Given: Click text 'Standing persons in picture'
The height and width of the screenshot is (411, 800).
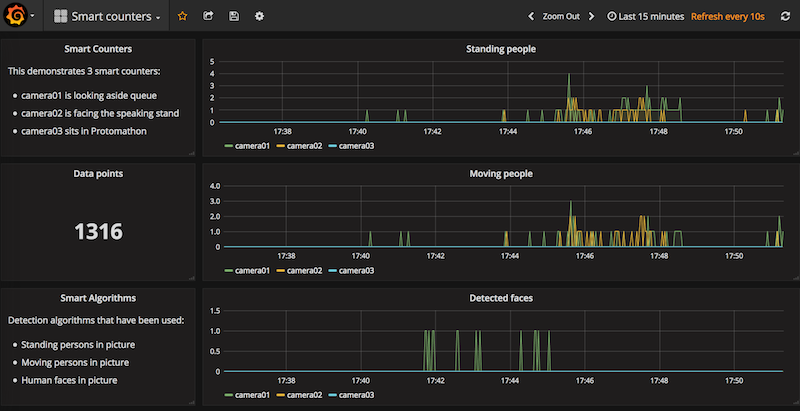Looking at the screenshot, I should [78, 345].
